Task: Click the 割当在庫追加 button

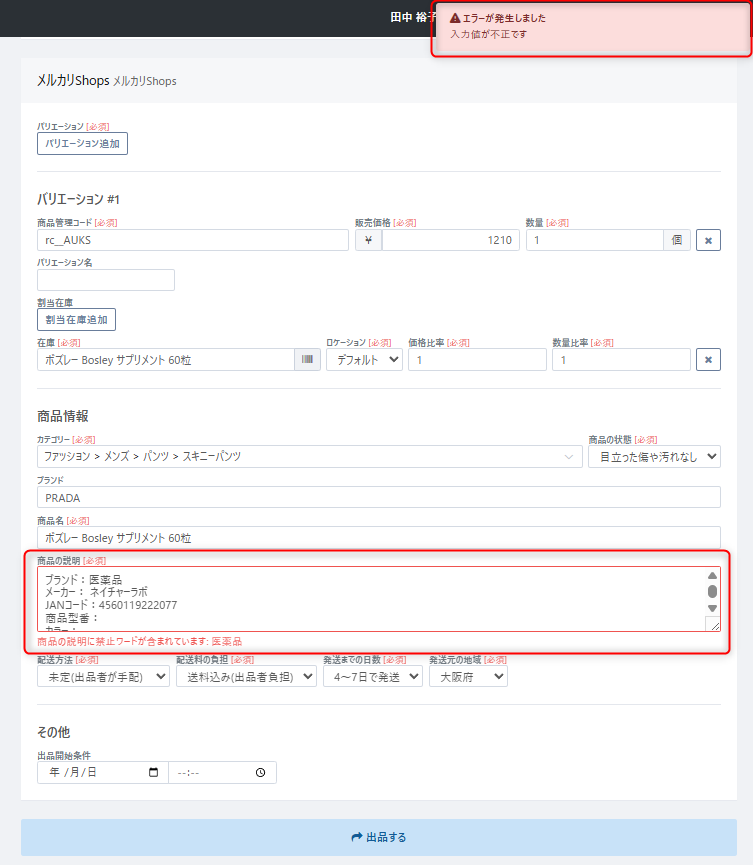Action: (x=76, y=320)
